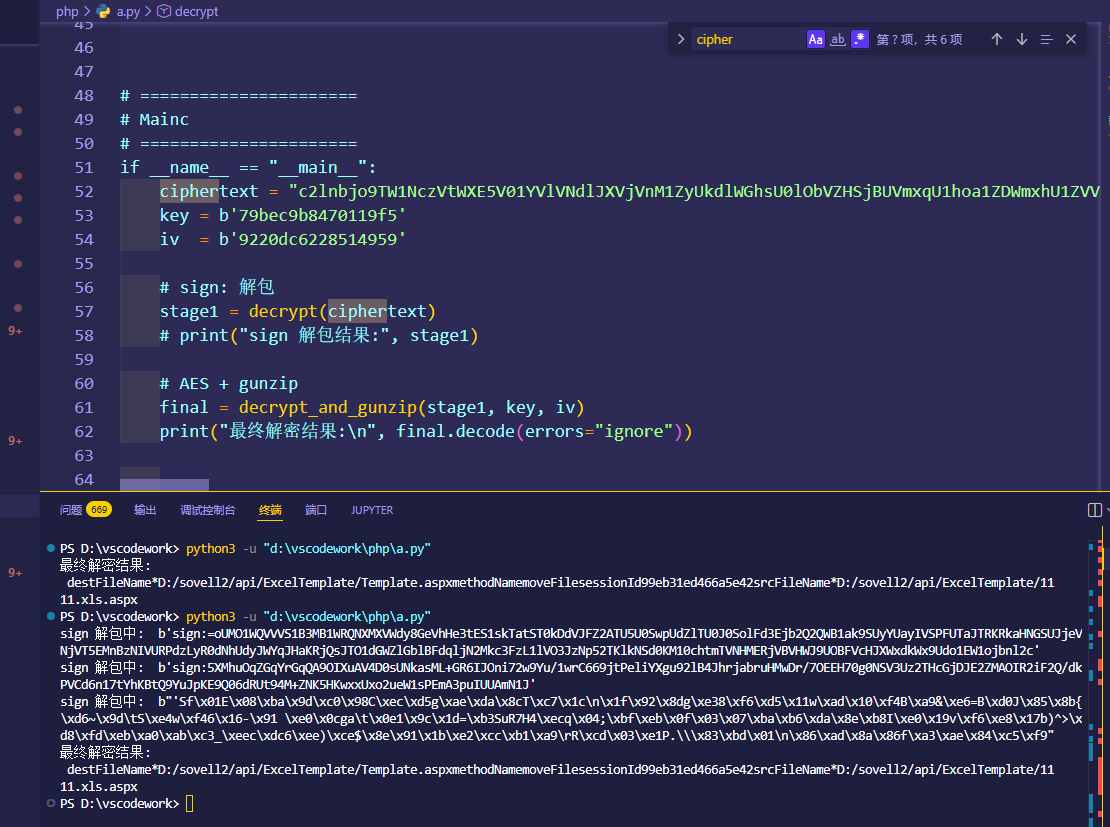Toggle regular expression search option

[860, 39]
